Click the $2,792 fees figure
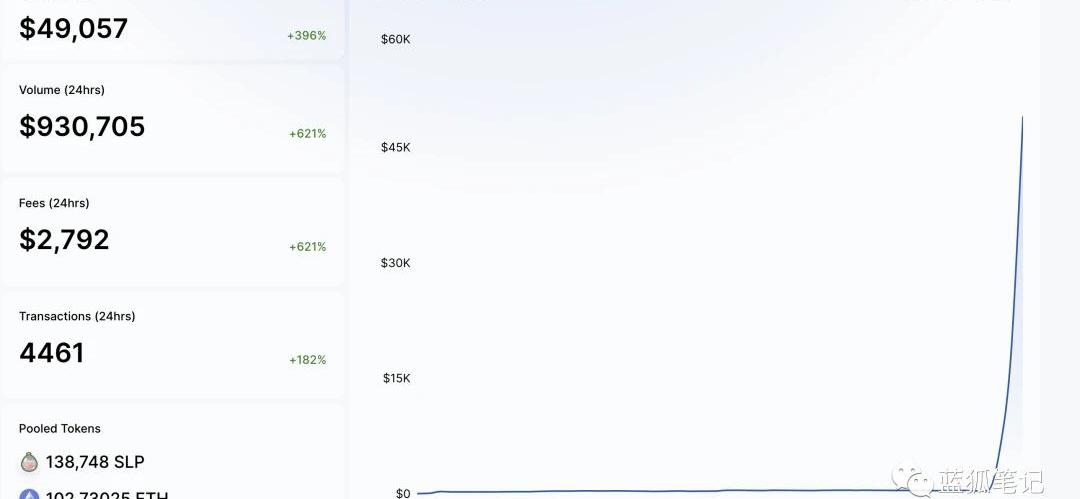This screenshot has height=499, width=1080. click(64, 240)
